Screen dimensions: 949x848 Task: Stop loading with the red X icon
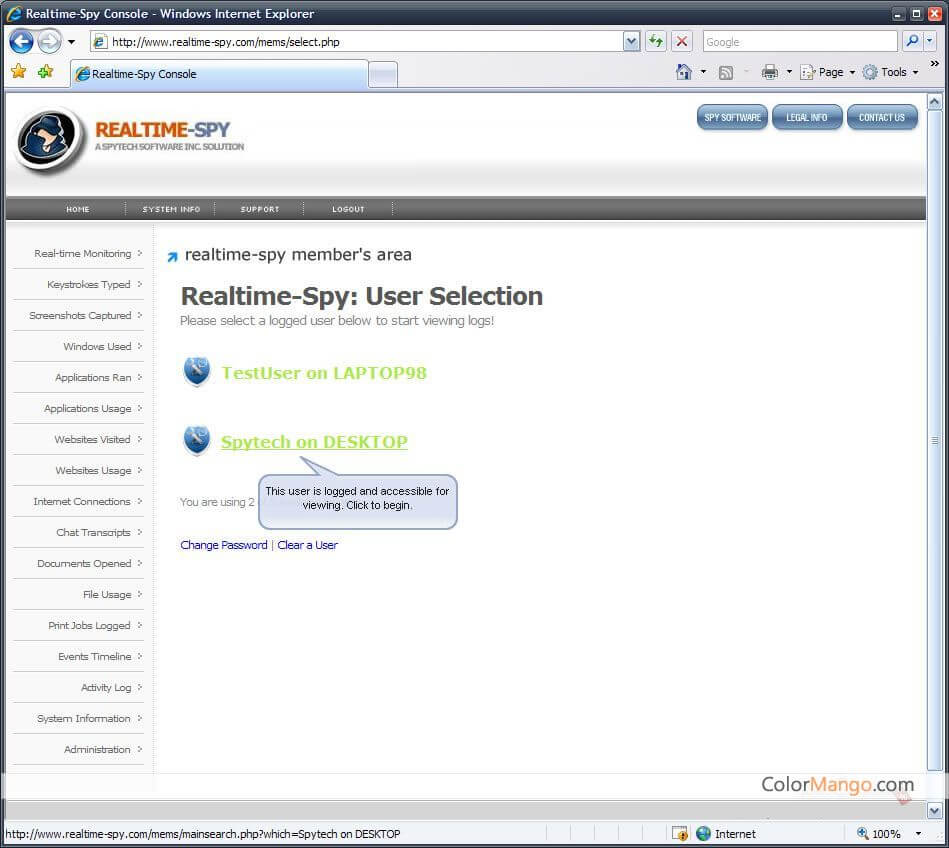(x=681, y=41)
